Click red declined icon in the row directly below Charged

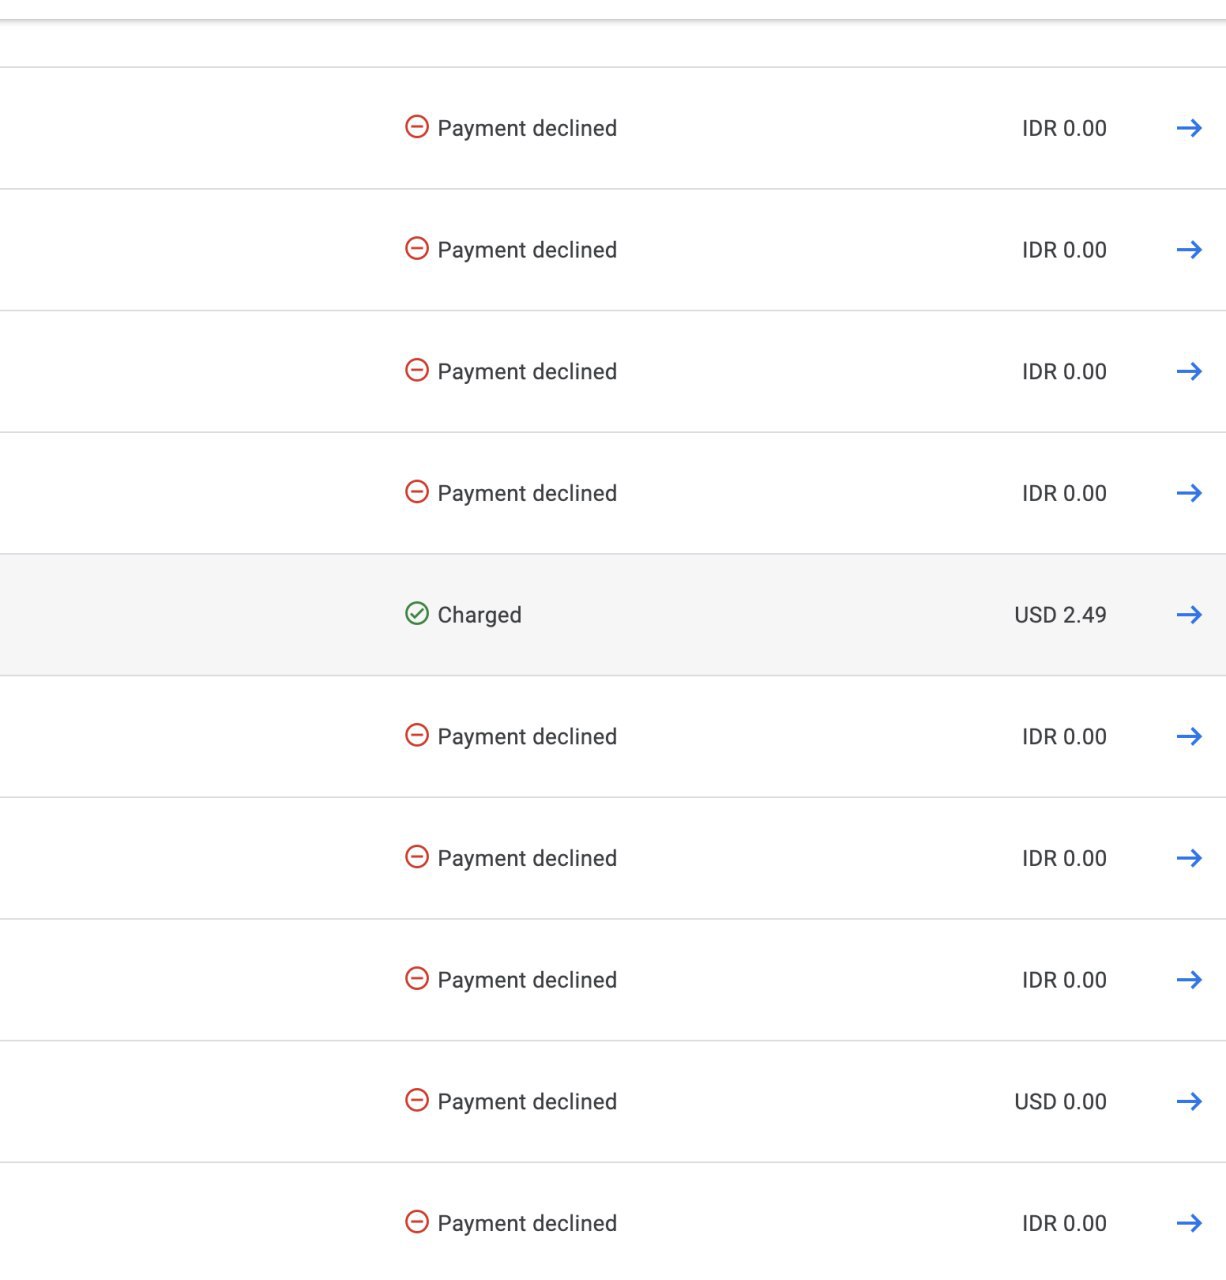(x=417, y=735)
